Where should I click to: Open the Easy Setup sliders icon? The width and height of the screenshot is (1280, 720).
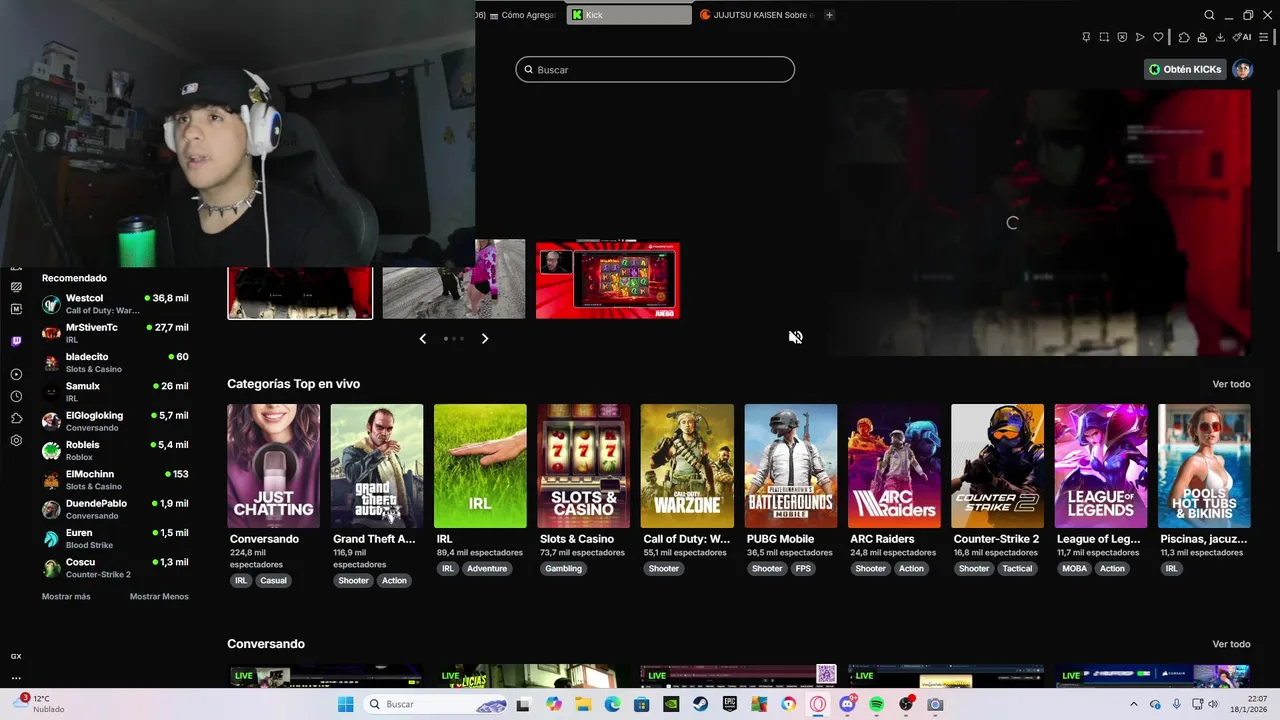[x=1264, y=37]
